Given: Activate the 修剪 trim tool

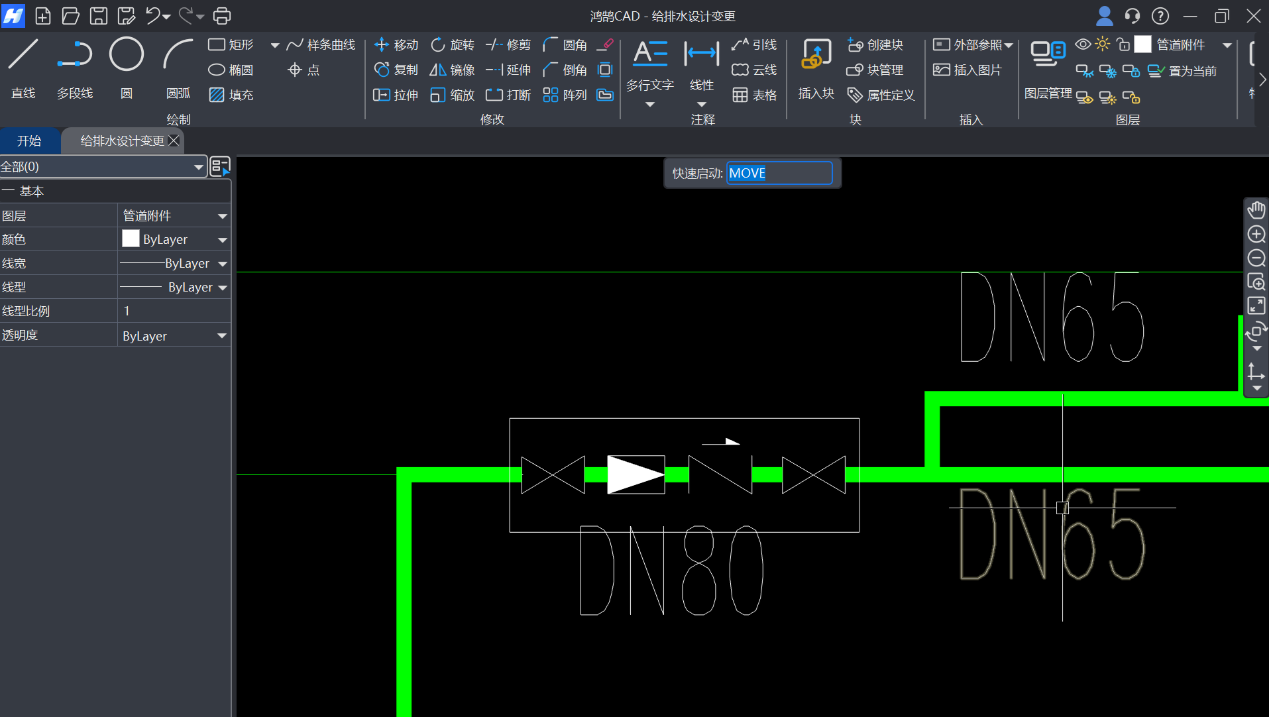Looking at the screenshot, I should (508, 45).
